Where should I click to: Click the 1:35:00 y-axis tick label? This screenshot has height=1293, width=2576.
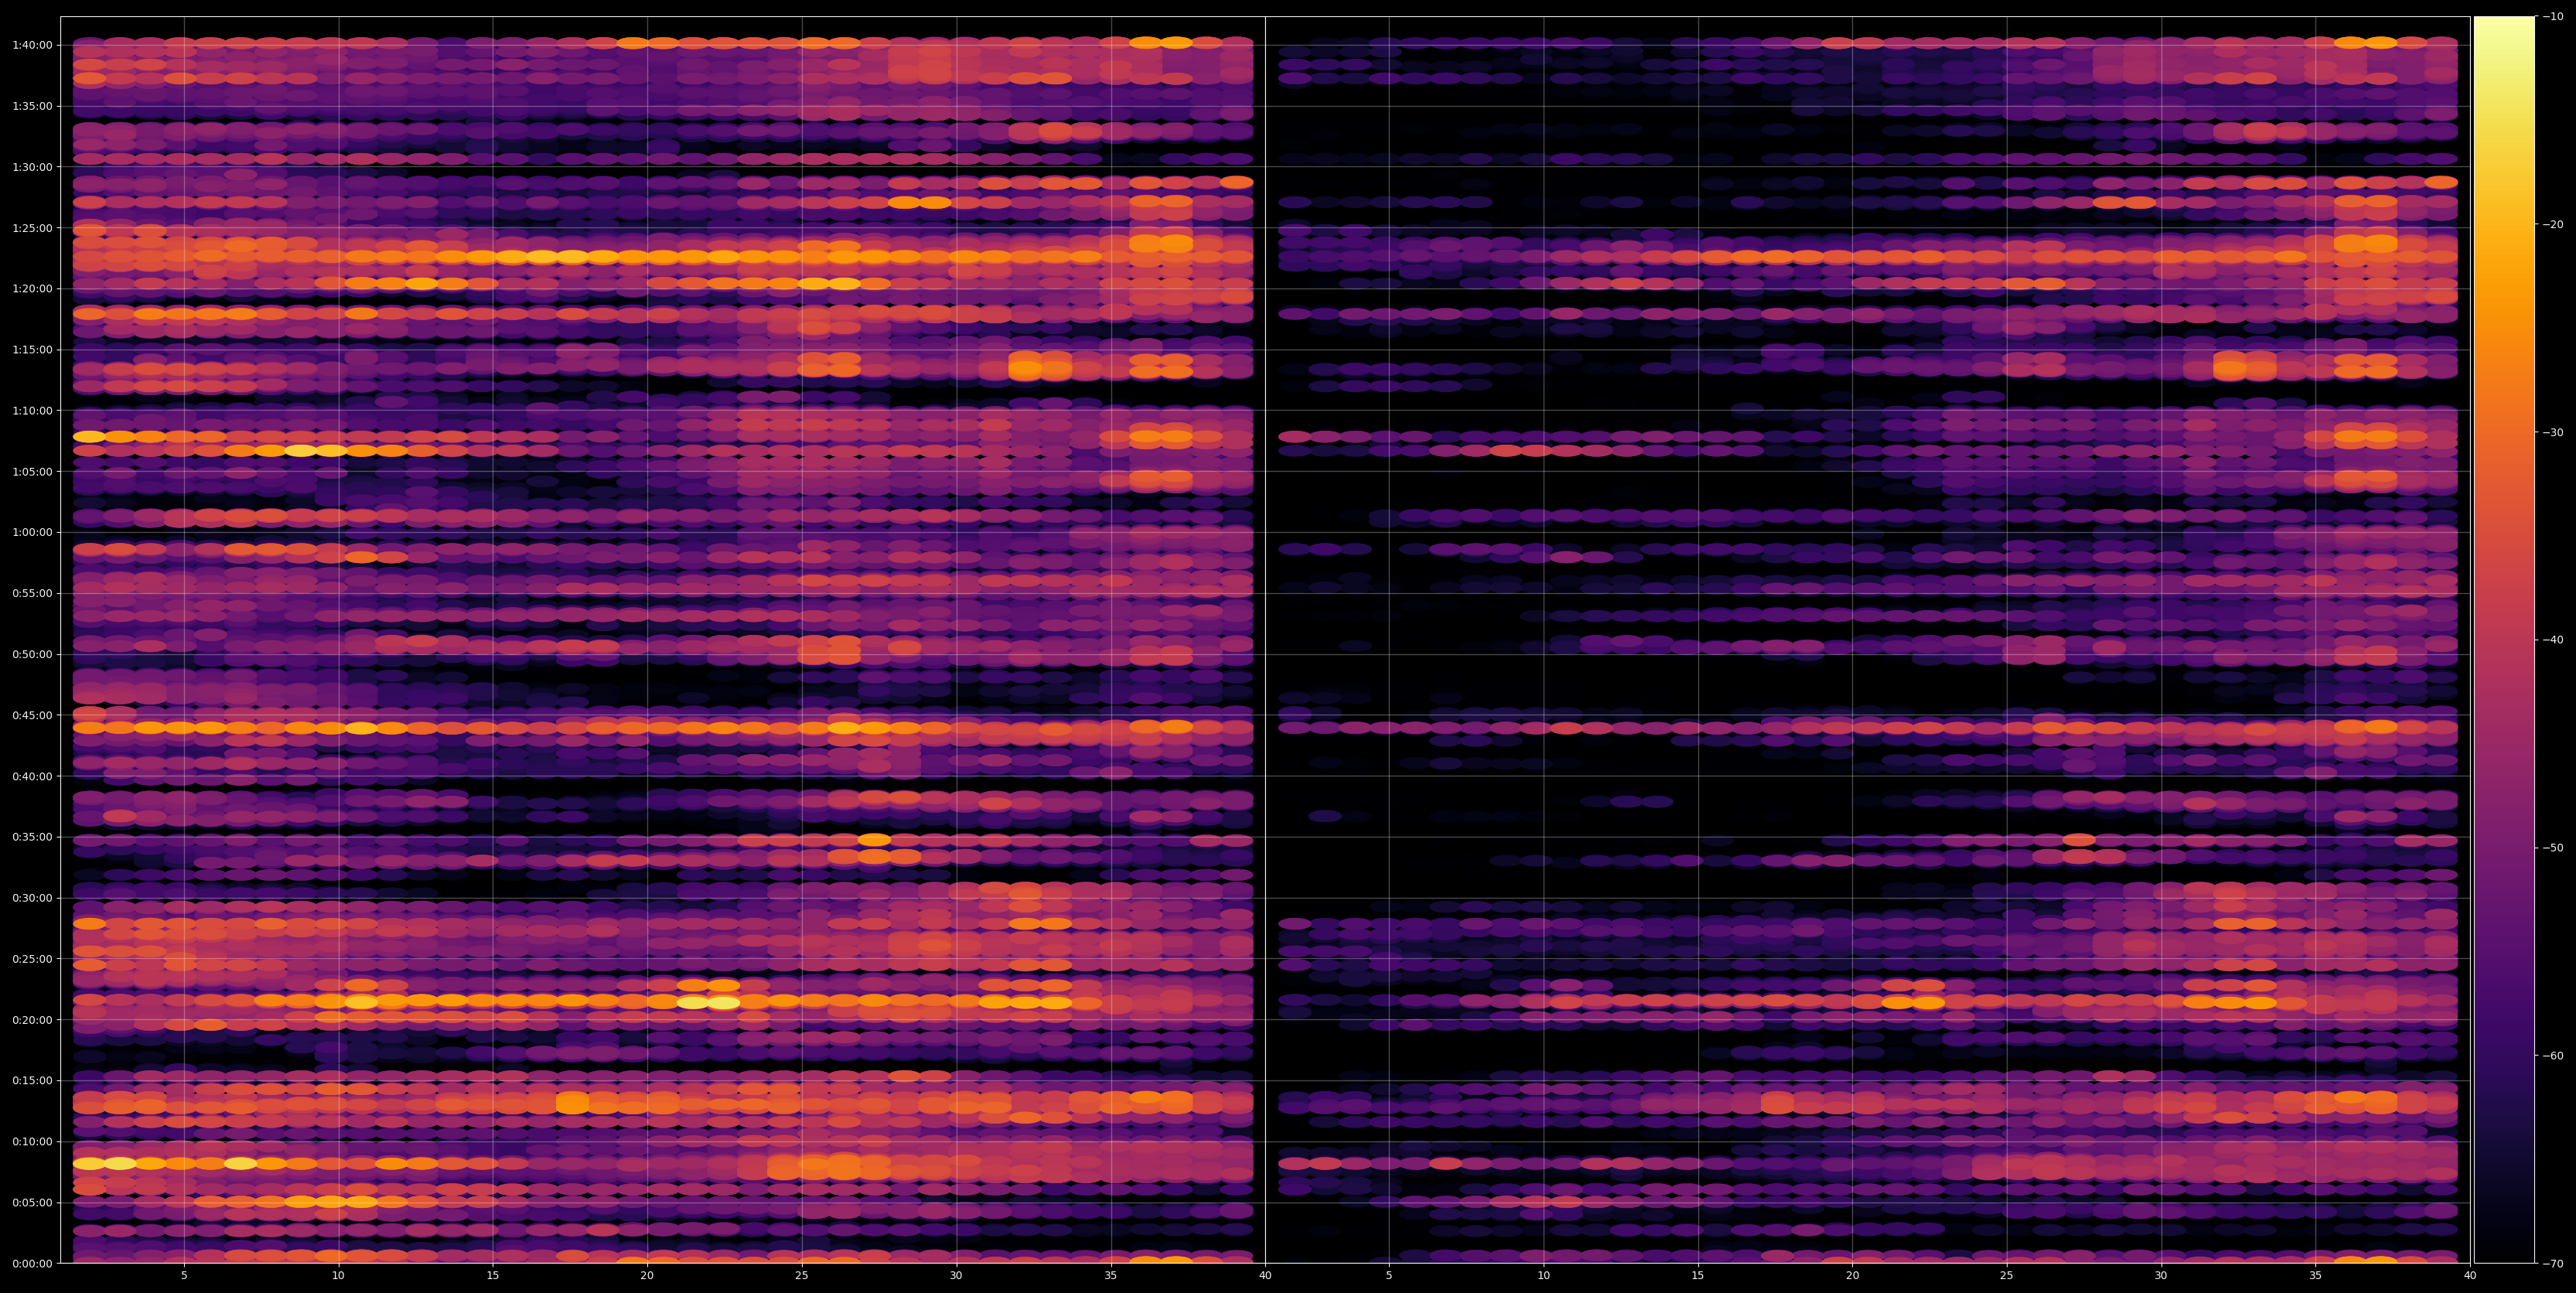coord(32,106)
